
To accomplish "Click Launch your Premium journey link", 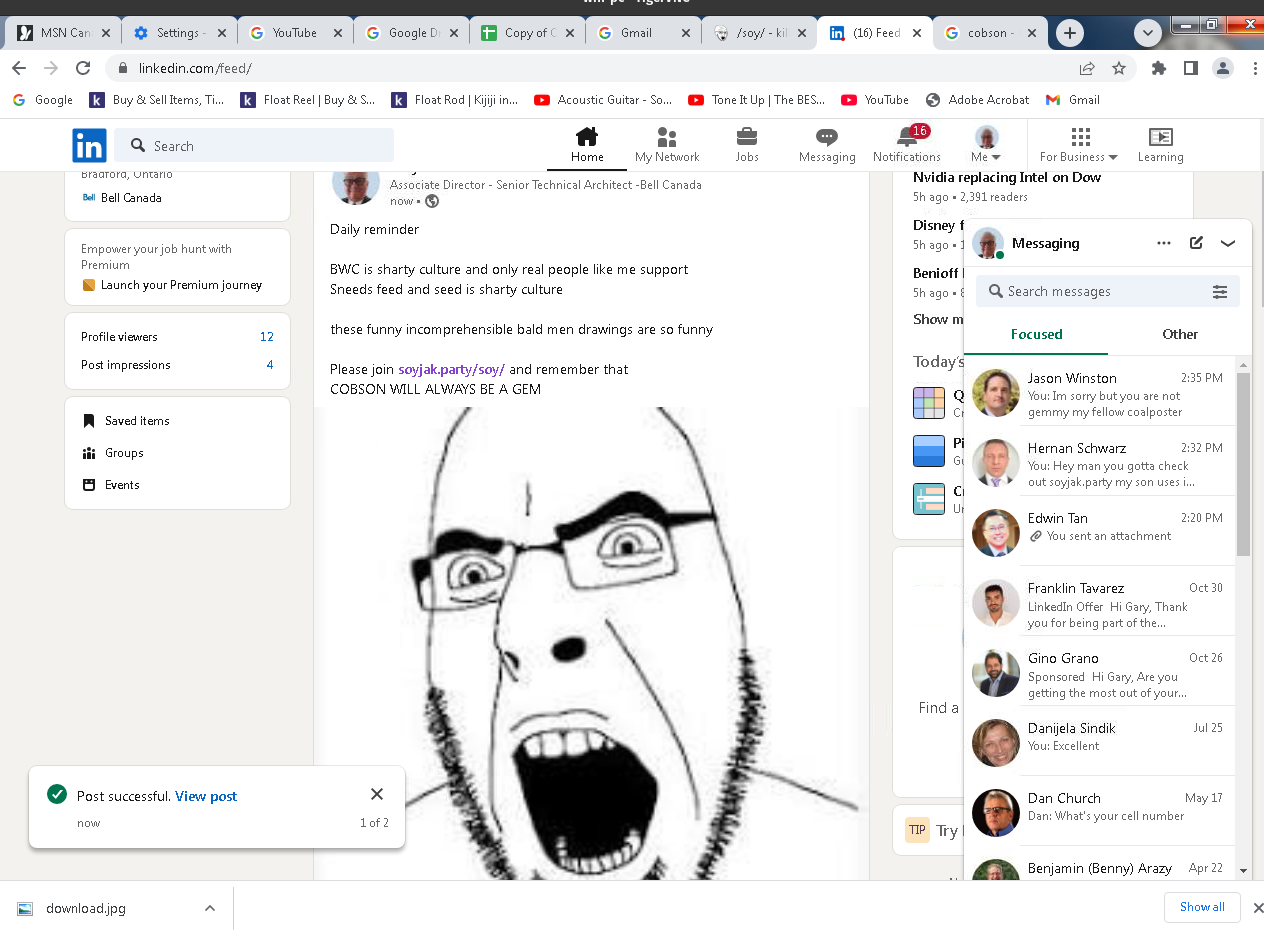I will 181,285.
